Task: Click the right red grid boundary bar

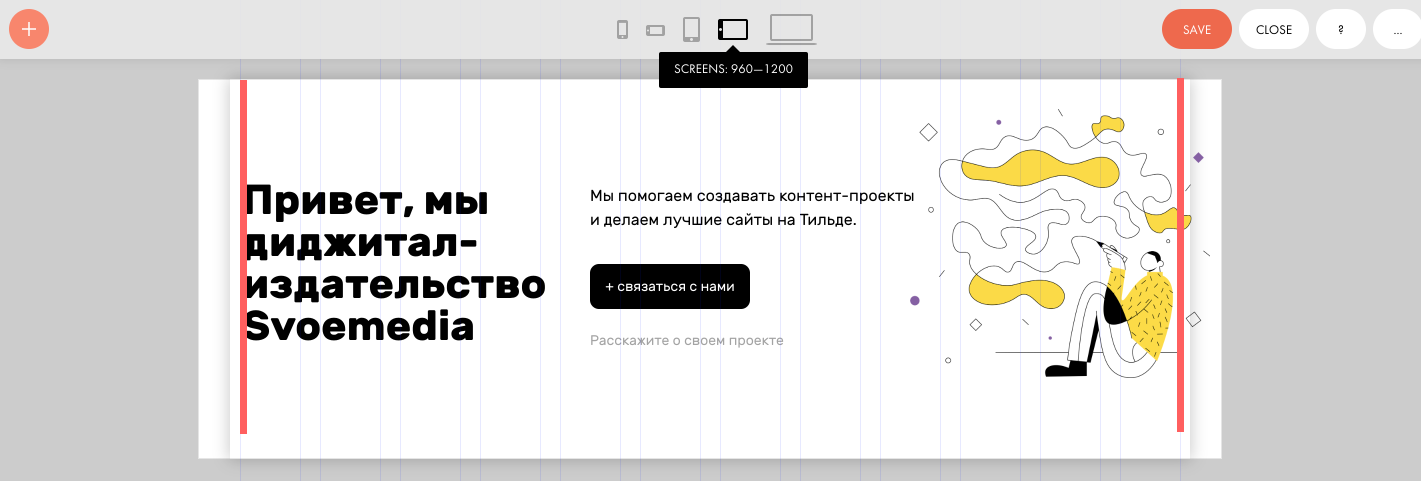Action: 1180,255
